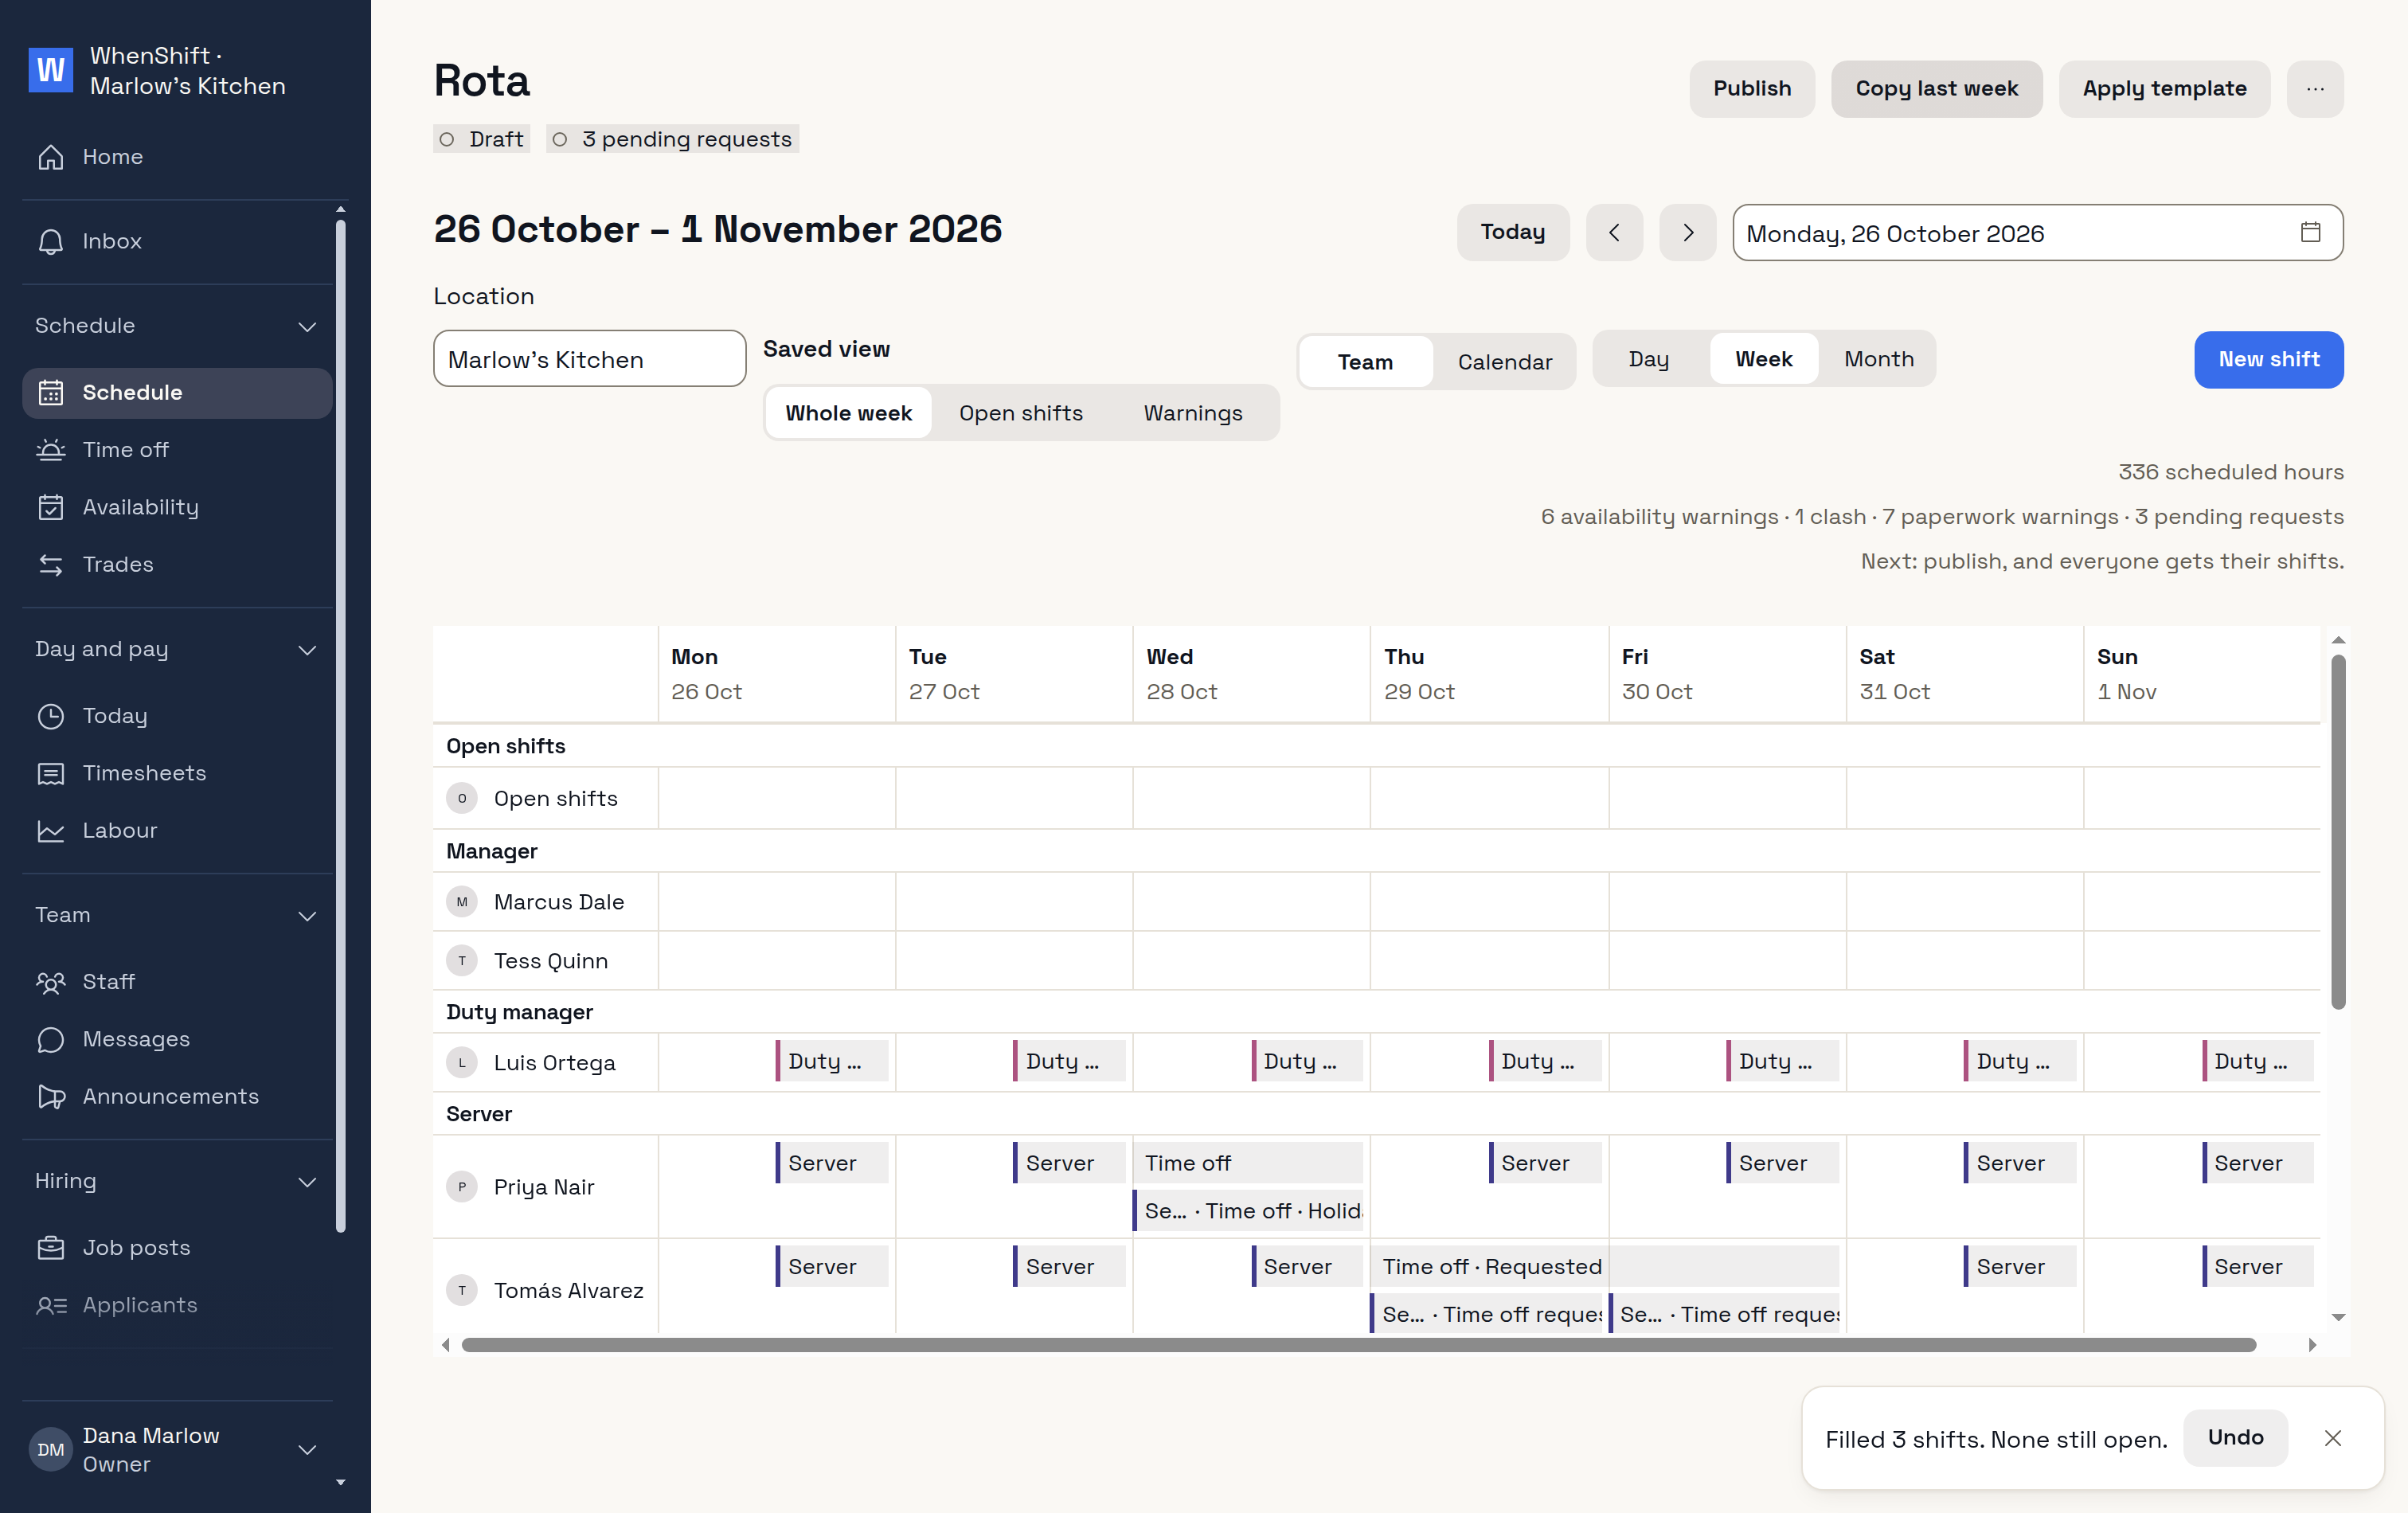The image size is (2408, 1513).
Task: Select the Warnings saved view tab
Action: tap(1193, 413)
